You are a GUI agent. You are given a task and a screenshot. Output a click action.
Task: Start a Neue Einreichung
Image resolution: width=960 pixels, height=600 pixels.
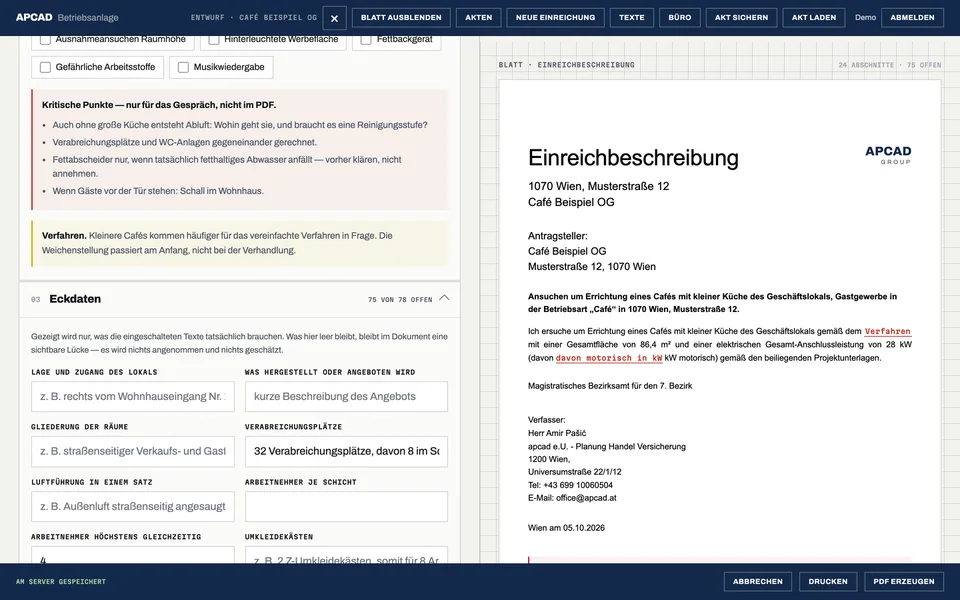[x=555, y=18]
